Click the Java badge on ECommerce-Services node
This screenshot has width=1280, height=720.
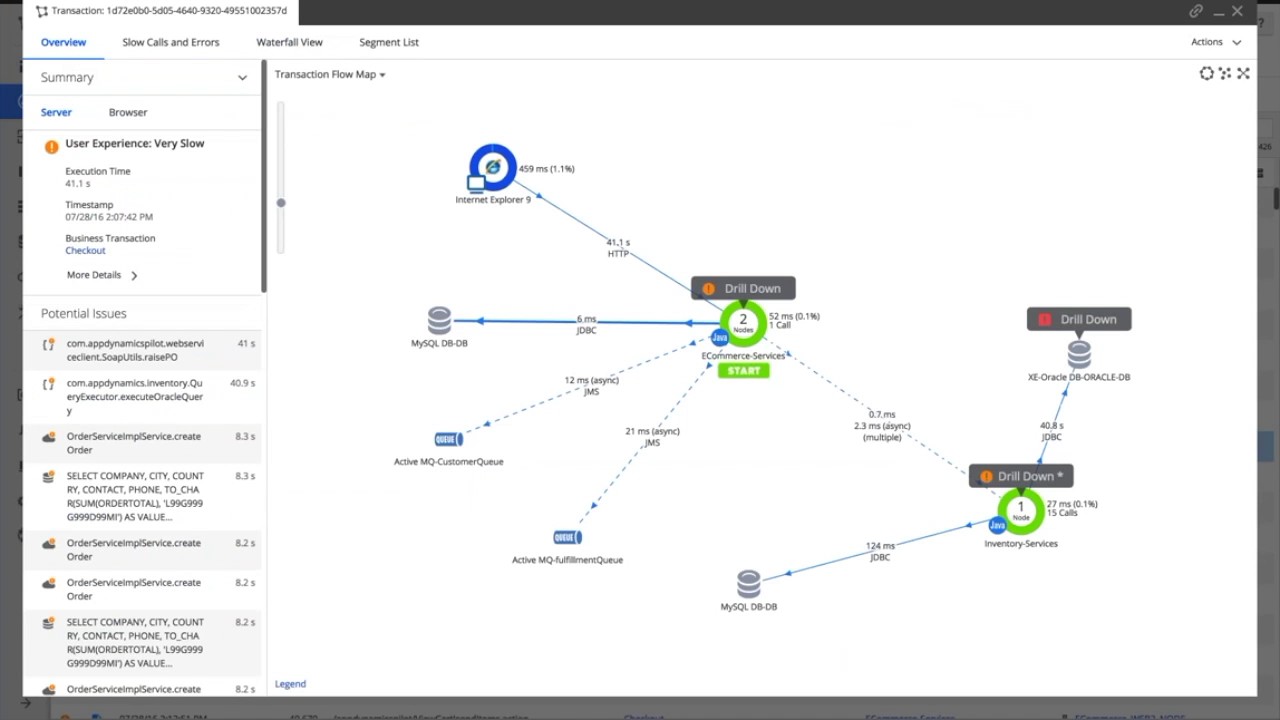(719, 338)
